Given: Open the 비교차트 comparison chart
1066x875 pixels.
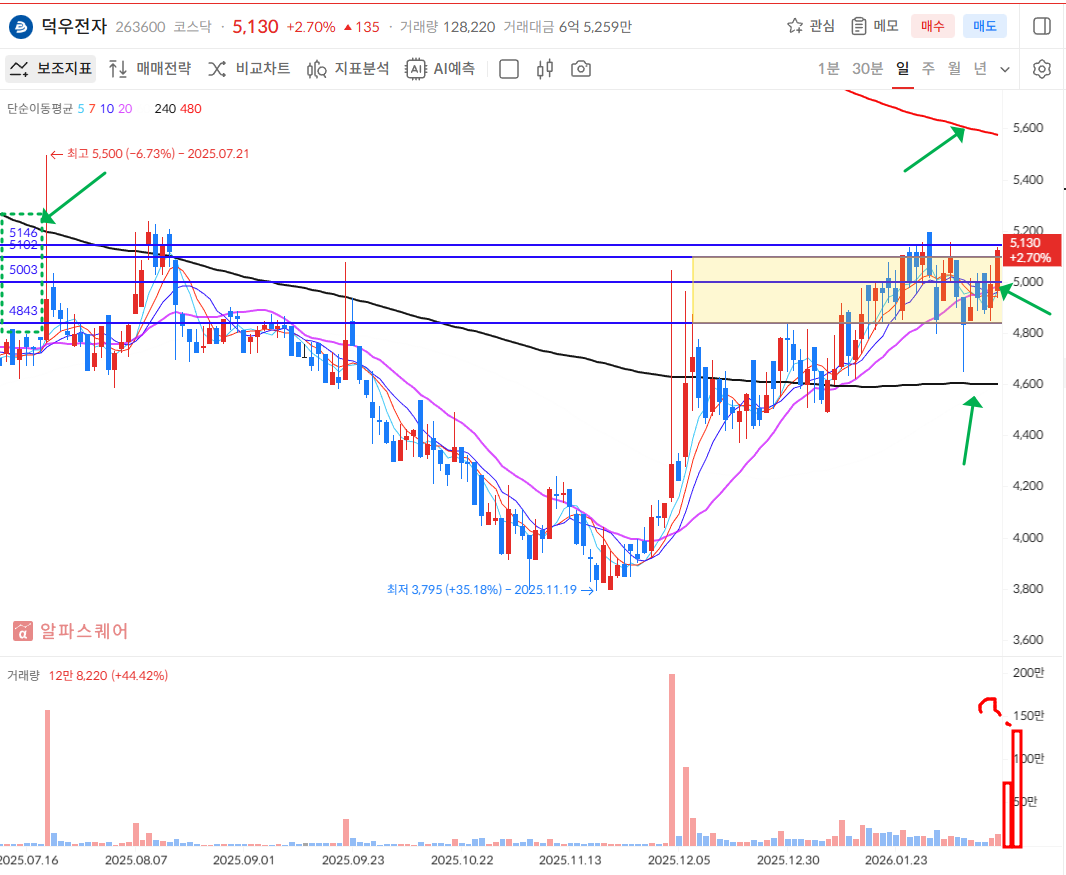Looking at the screenshot, I should pos(249,69).
